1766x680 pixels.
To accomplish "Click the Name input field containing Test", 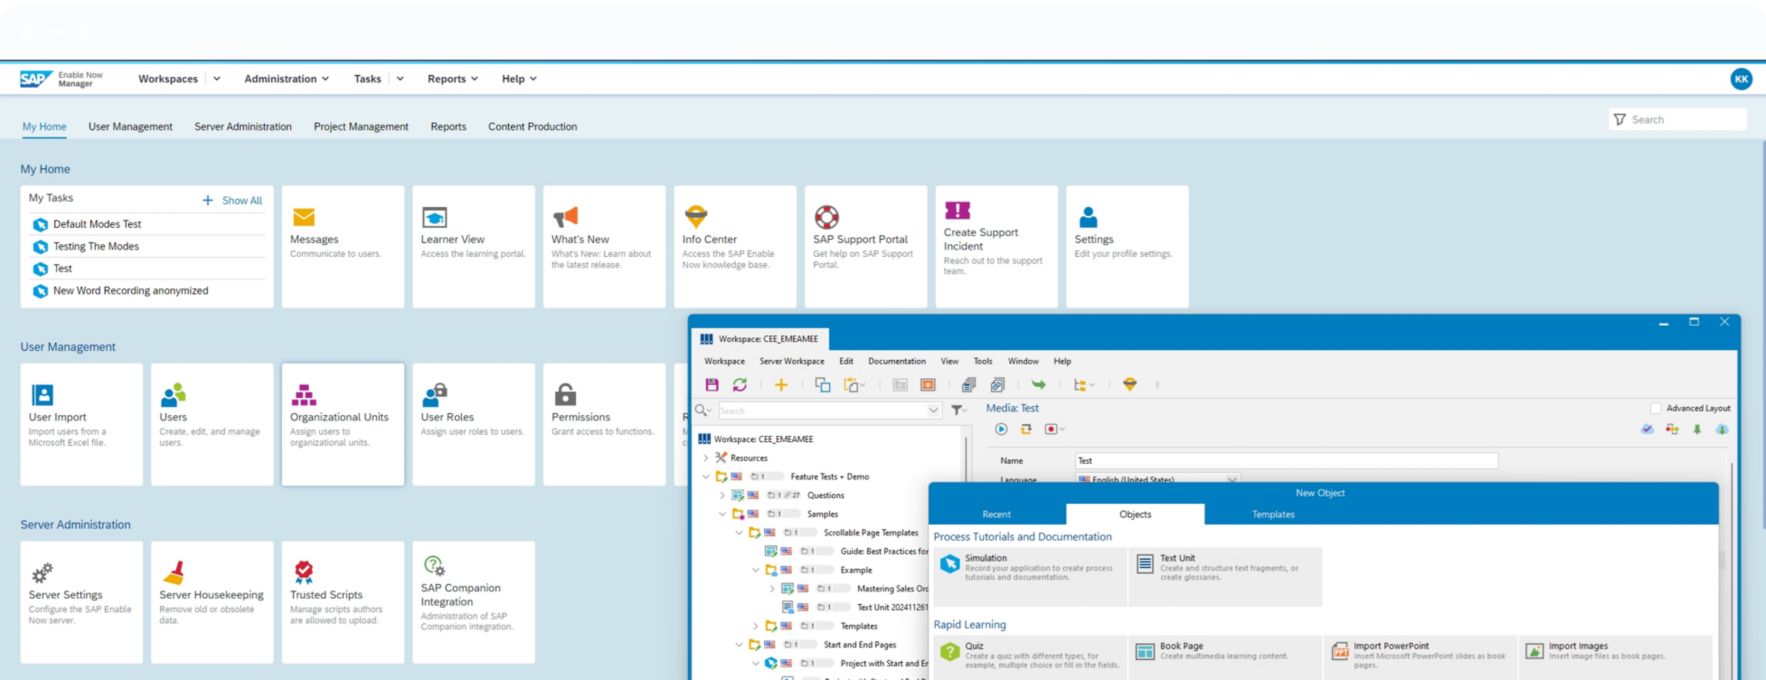I will pyautogui.click(x=1285, y=461).
